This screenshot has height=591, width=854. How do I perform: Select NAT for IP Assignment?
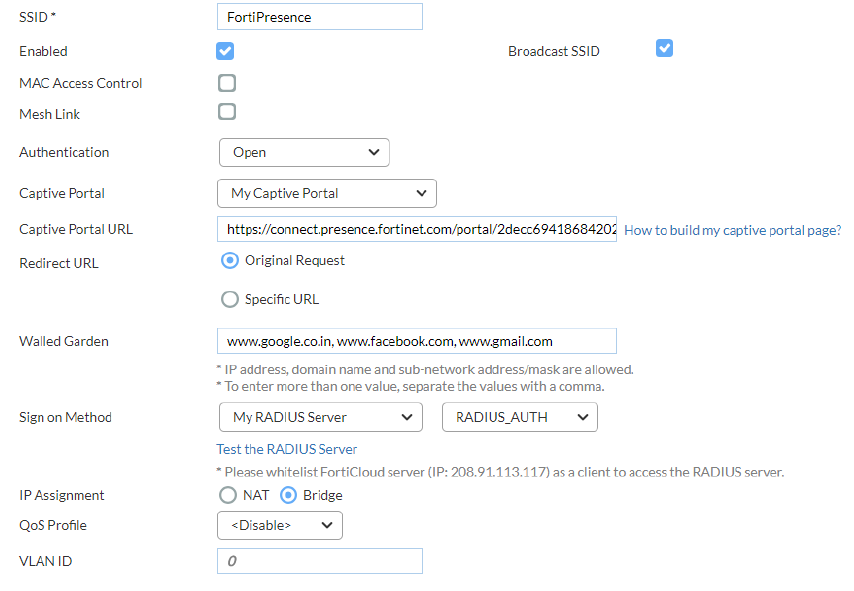(x=228, y=495)
